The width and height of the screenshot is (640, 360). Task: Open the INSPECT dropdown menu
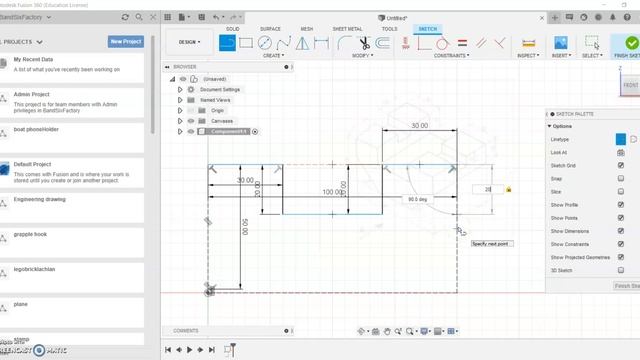pos(528,56)
